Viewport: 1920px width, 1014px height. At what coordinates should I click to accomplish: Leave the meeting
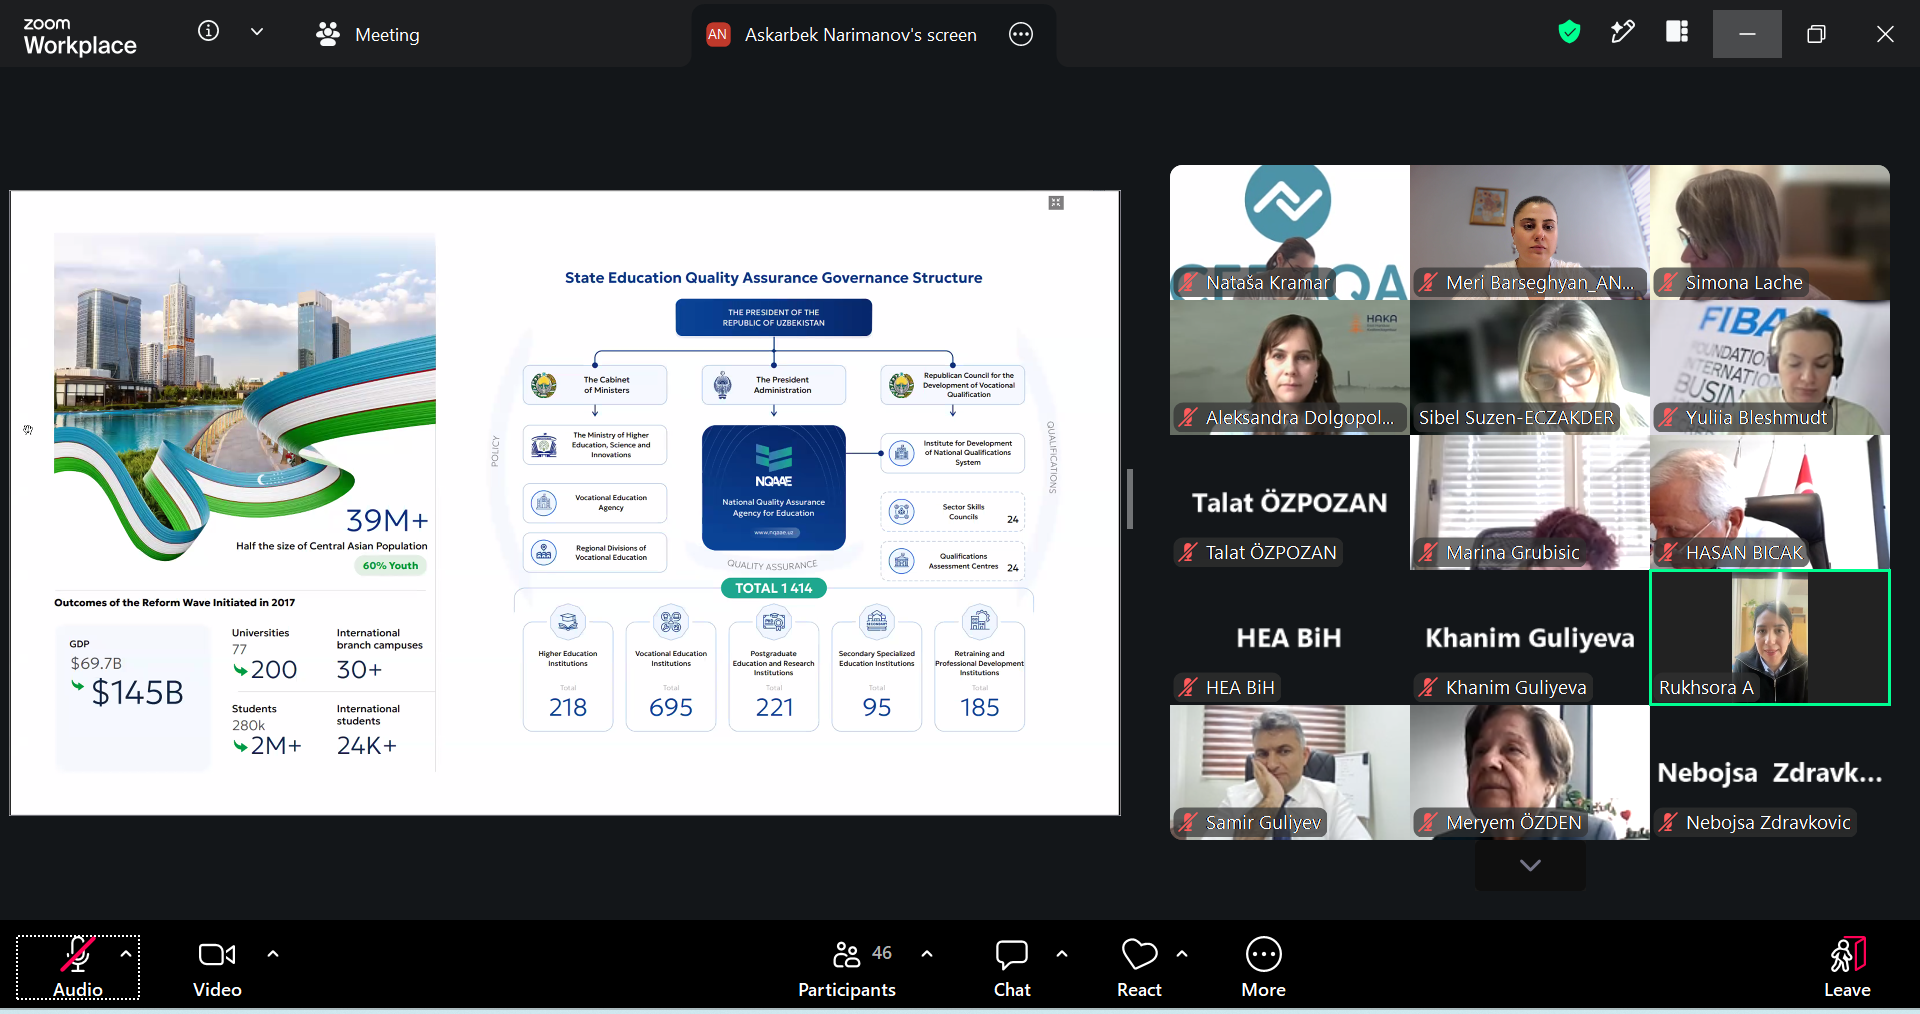click(1847, 967)
